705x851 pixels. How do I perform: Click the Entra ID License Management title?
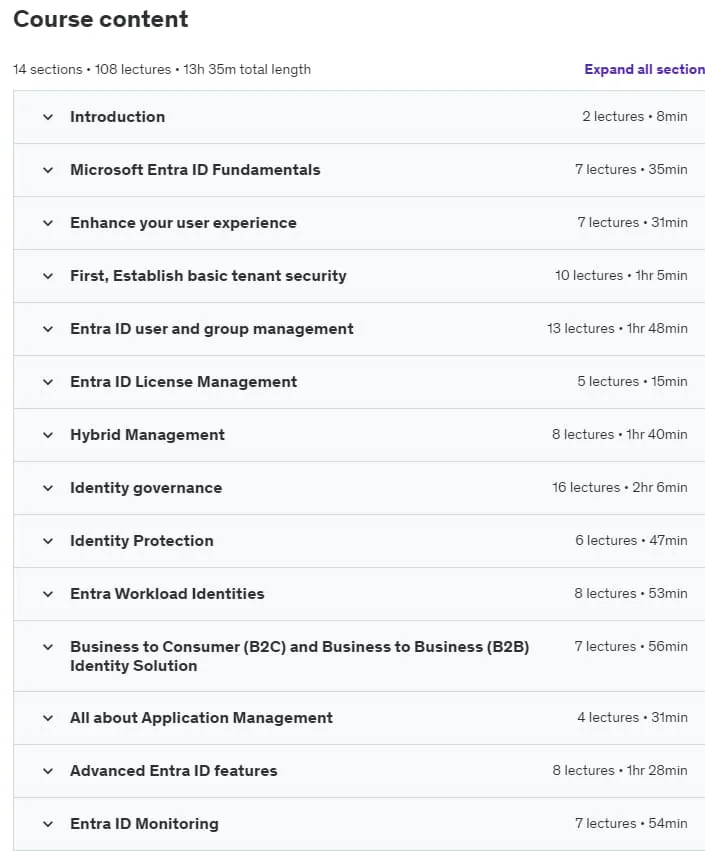click(183, 382)
